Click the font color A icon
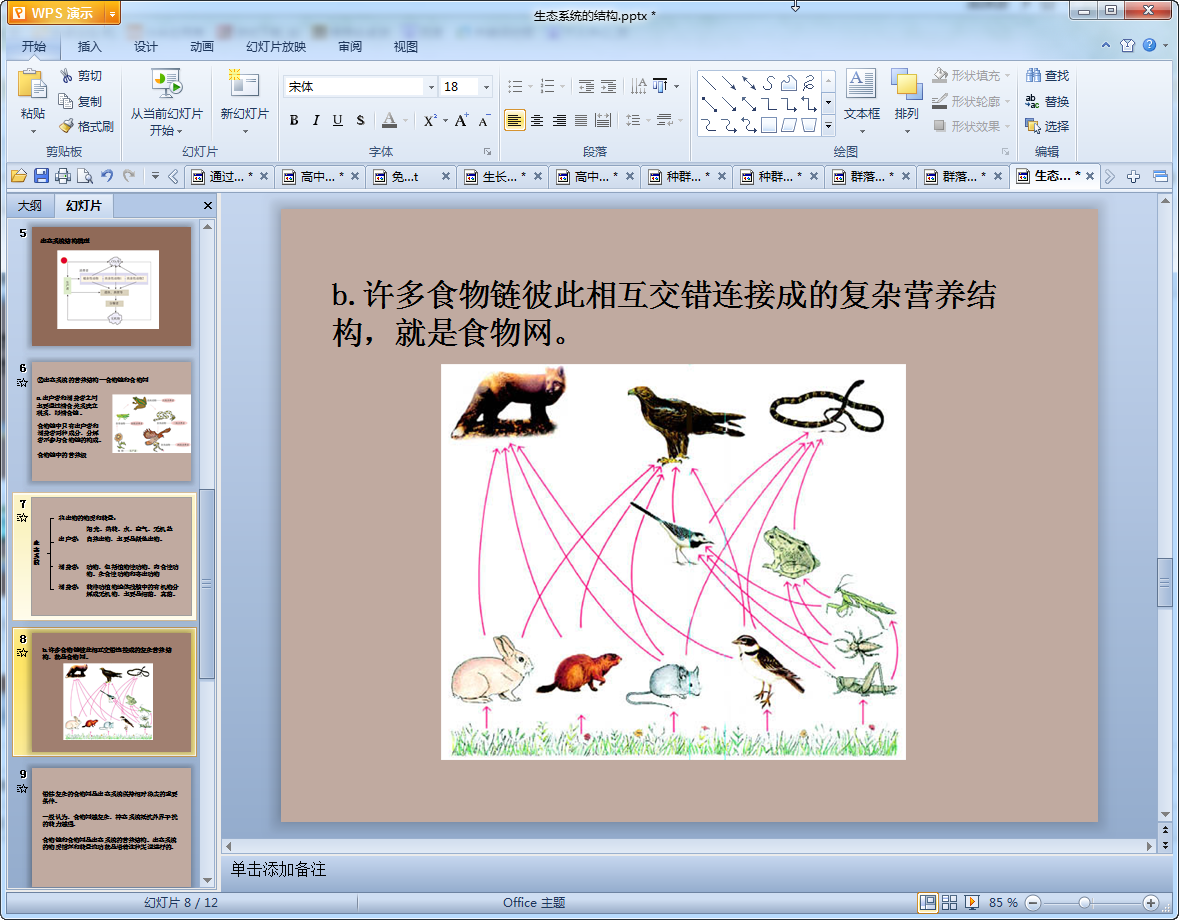1179x920 pixels. pyautogui.click(x=389, y=120)
